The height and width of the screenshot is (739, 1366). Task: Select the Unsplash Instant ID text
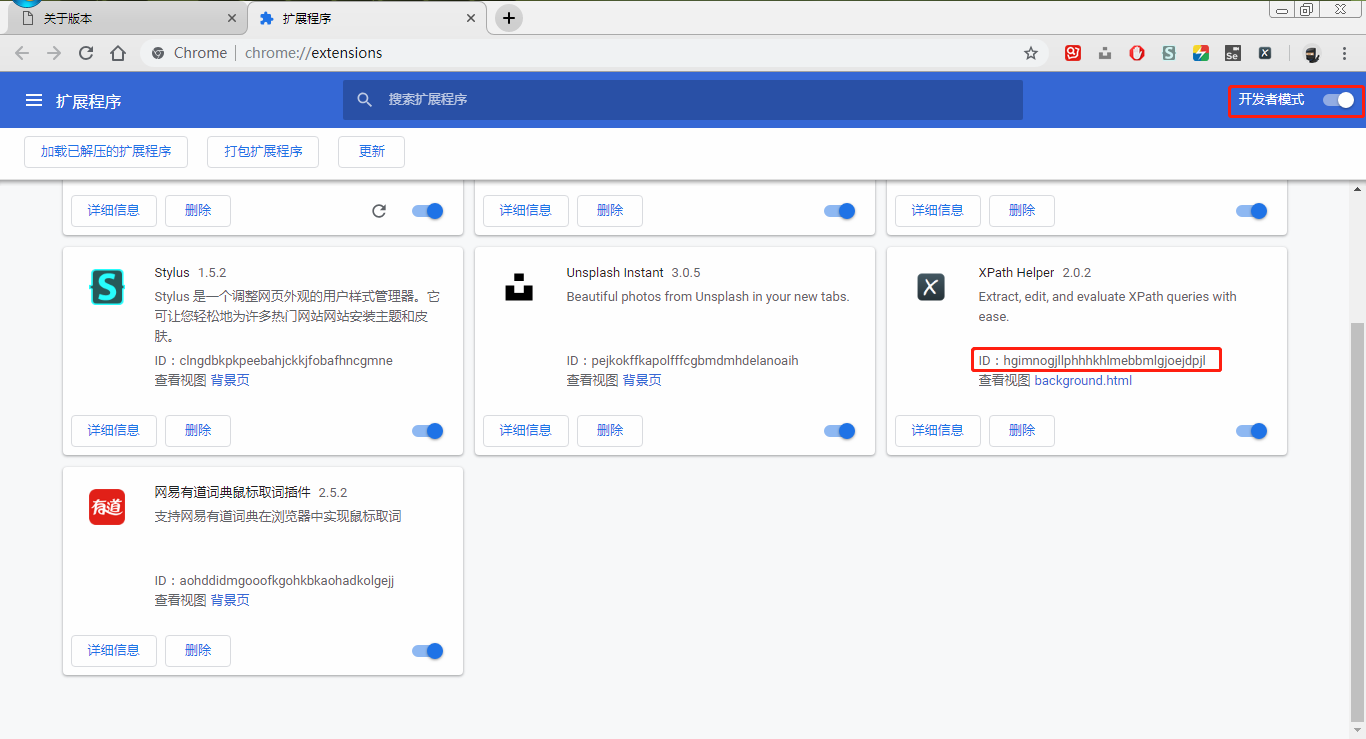[682, 360]
